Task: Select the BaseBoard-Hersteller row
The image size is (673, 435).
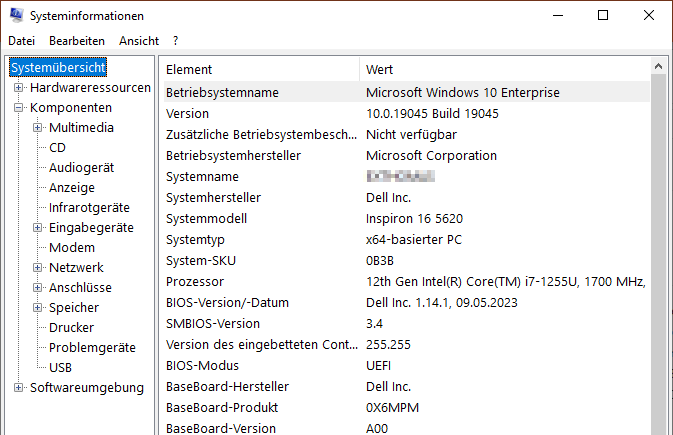Action: pos(406,387)
